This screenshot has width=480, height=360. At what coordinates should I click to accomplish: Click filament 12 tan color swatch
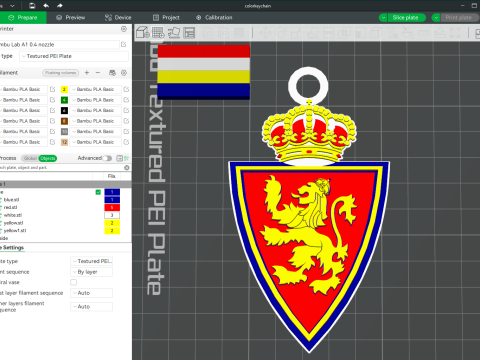click(64, 142)
